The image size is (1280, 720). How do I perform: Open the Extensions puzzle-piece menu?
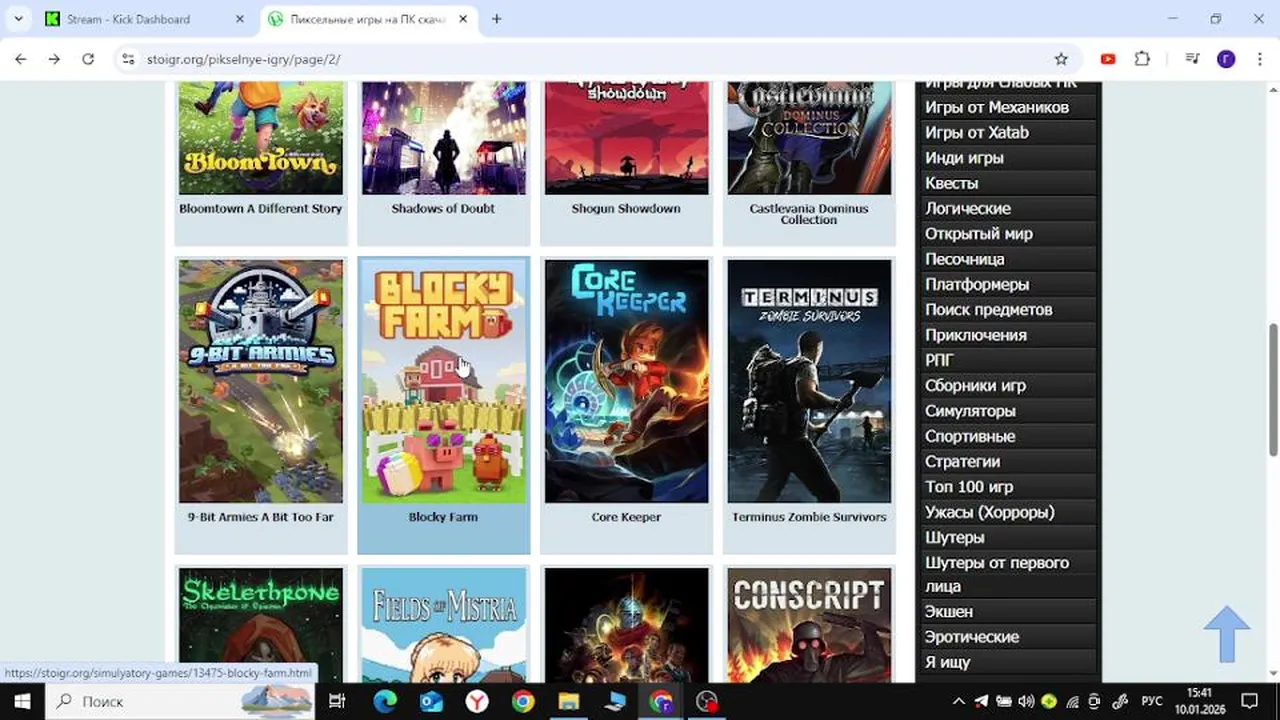click(1142, 59)
